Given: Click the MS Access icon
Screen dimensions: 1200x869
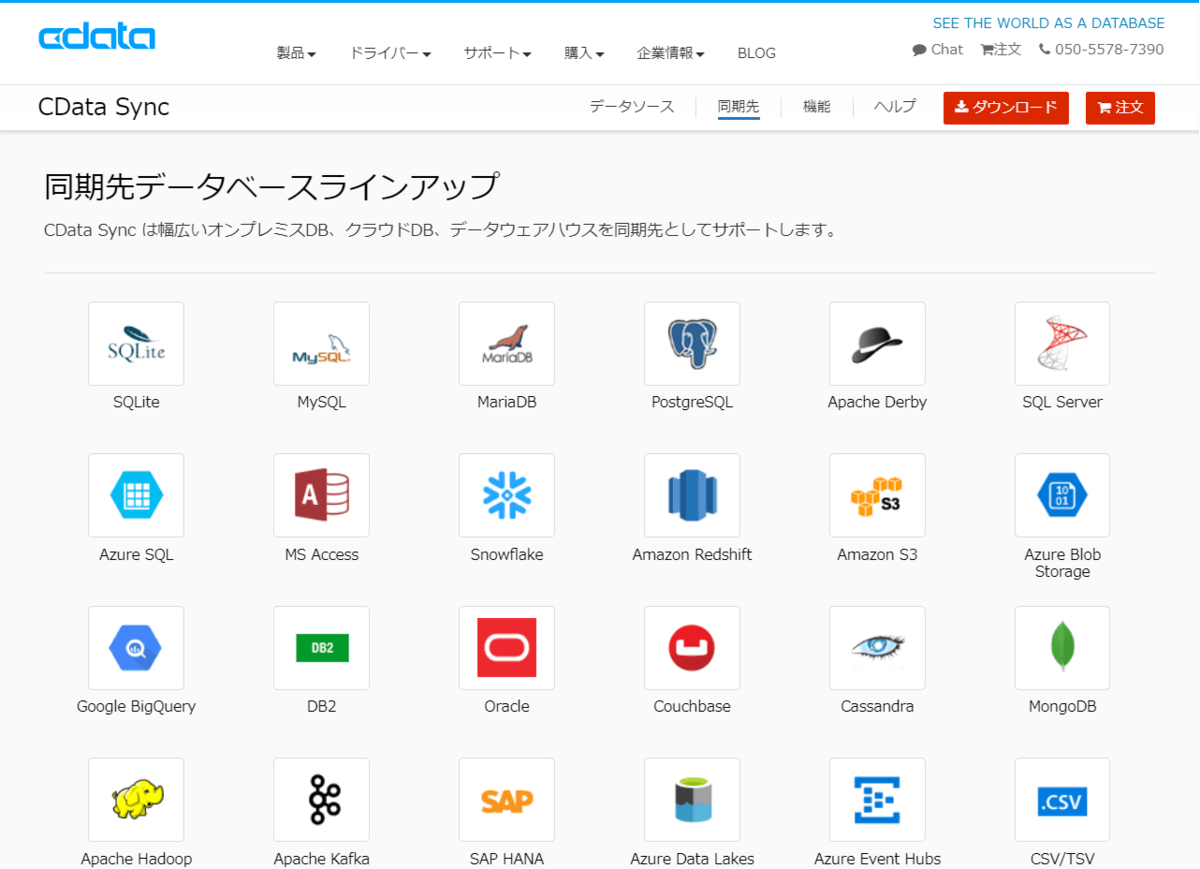Looking at the screenshot, I should point(321,495).
